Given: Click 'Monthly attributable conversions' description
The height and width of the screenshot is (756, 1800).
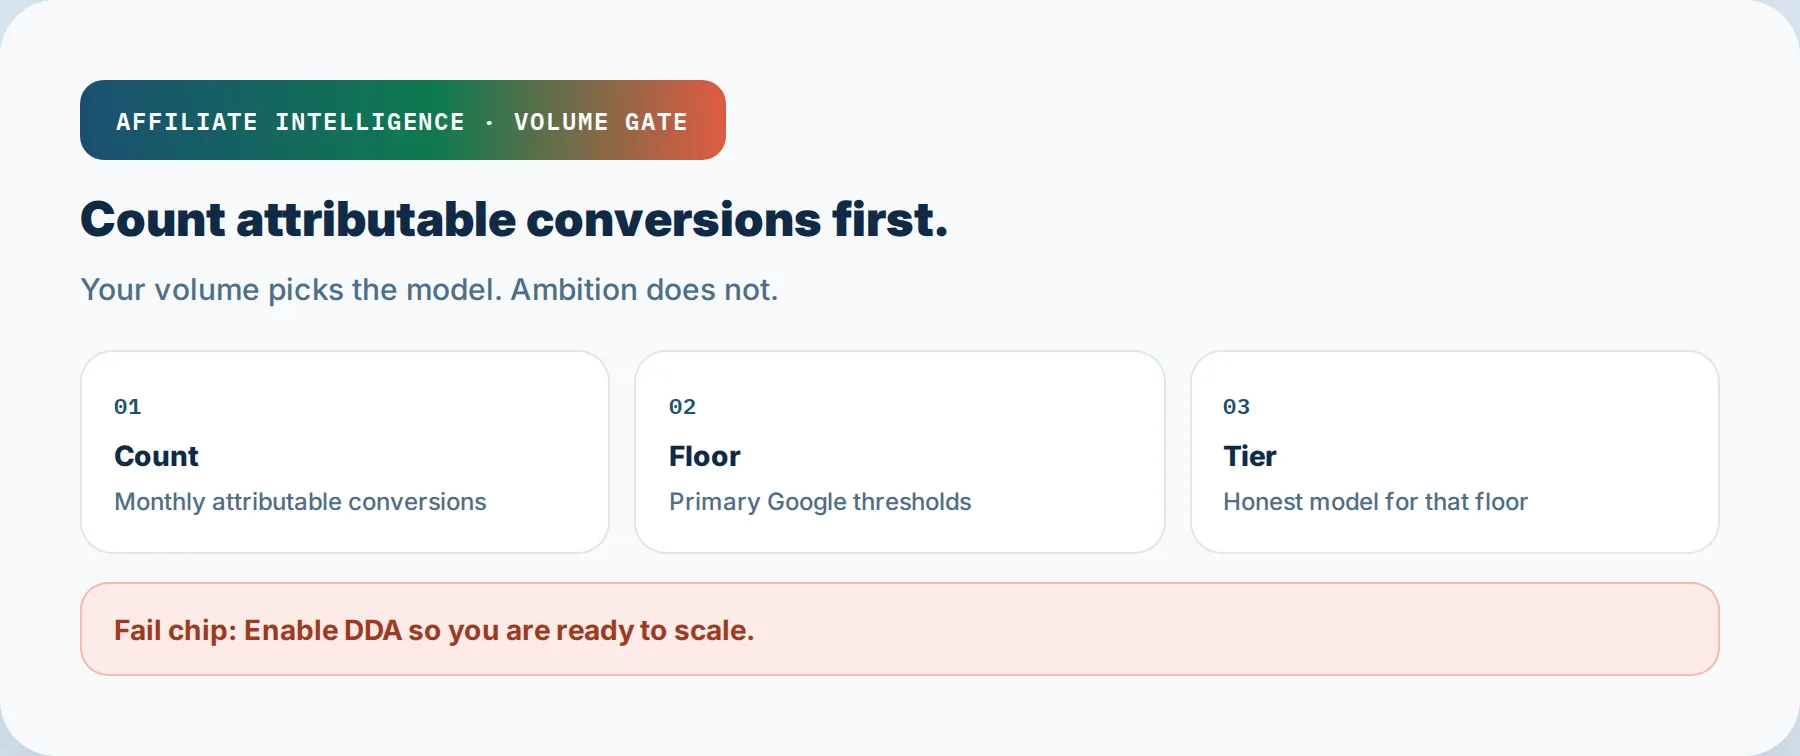Looking at the screenshot, I should pos(300,502).
